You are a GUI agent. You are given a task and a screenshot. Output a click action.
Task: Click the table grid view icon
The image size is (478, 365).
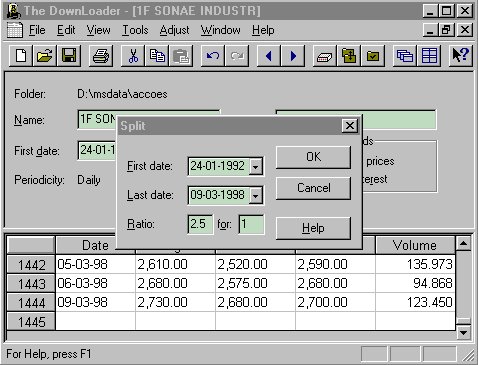tap(429, 56)
